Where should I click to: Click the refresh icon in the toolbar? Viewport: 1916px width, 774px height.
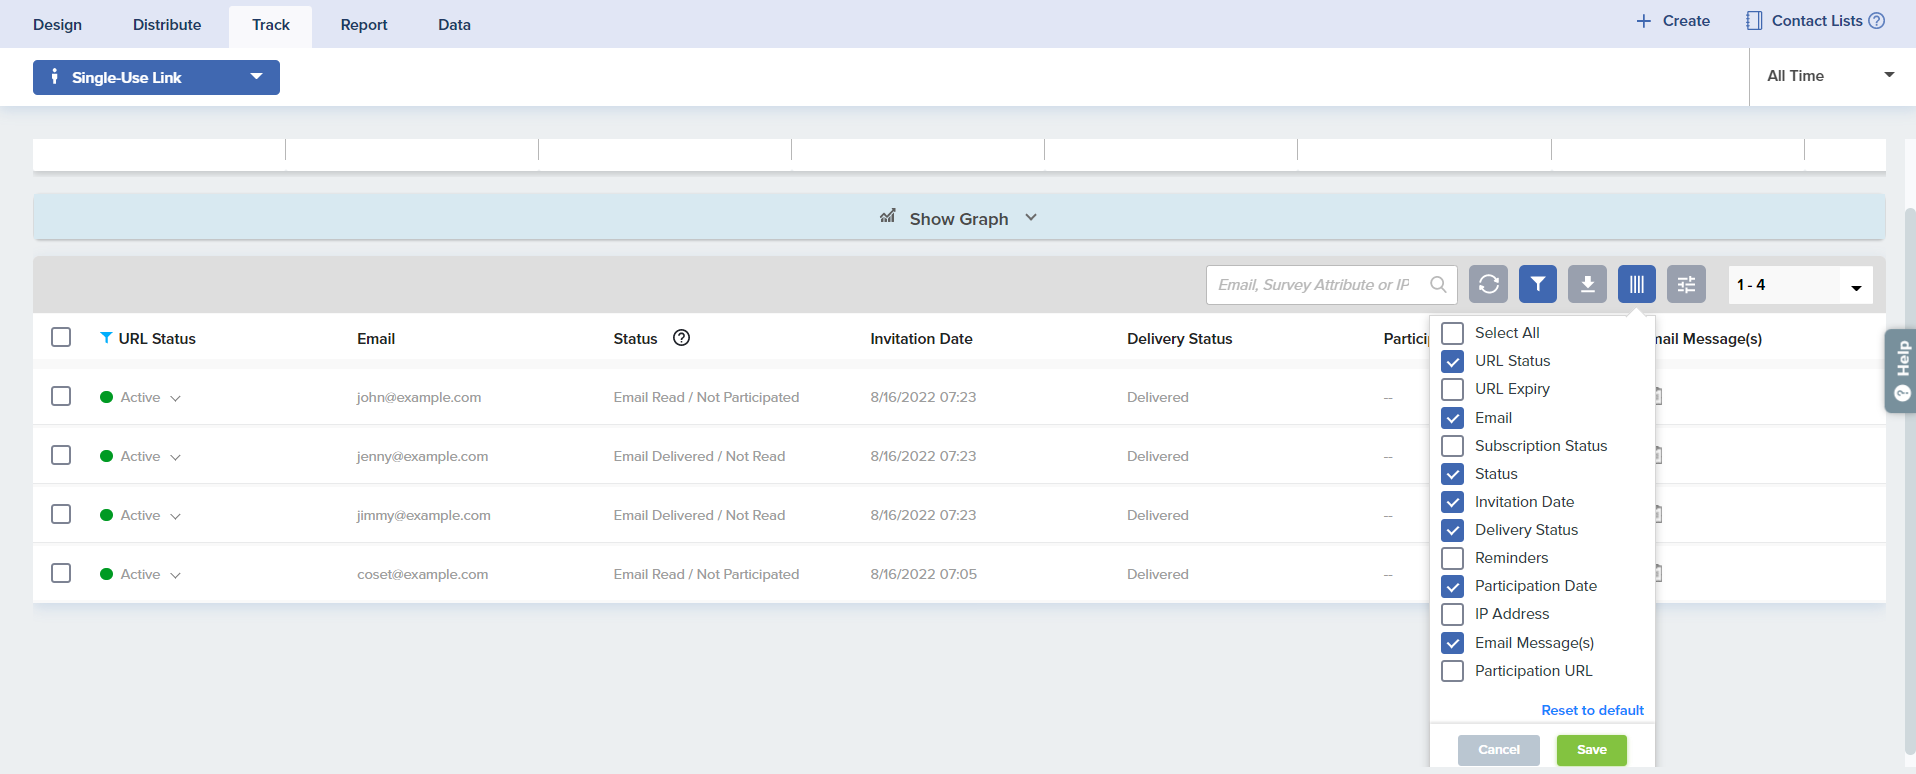(x=1488, y=285)
